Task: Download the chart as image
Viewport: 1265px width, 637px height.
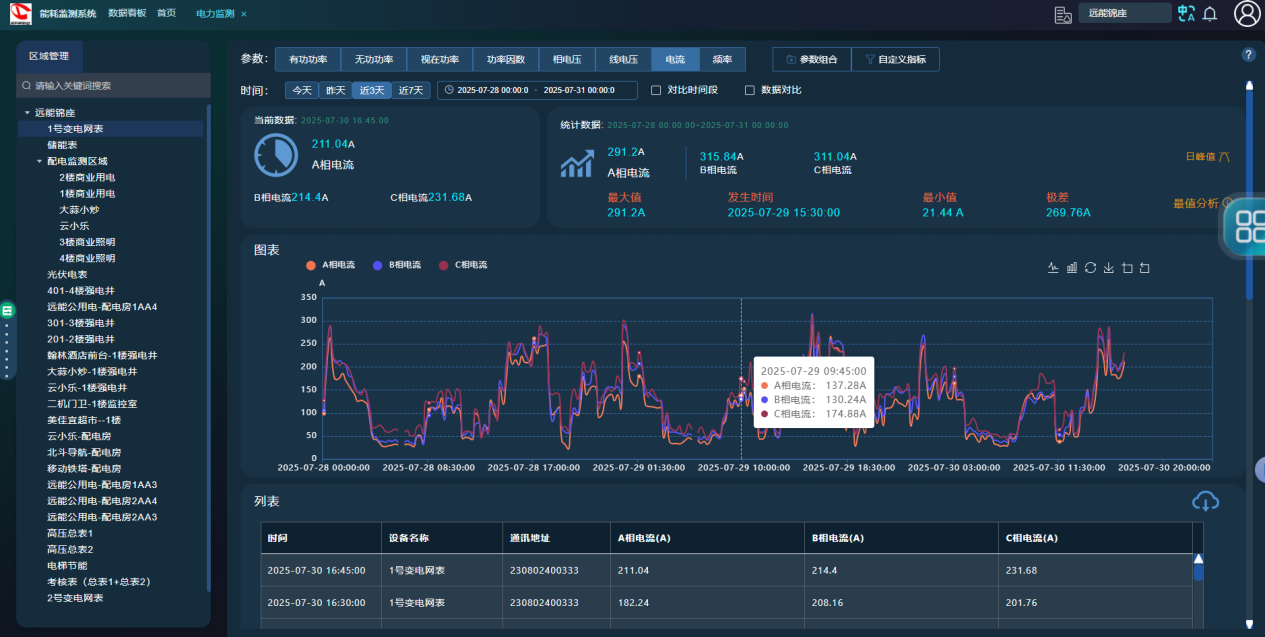Action: pyautogui.click(x=1109, y=268)
